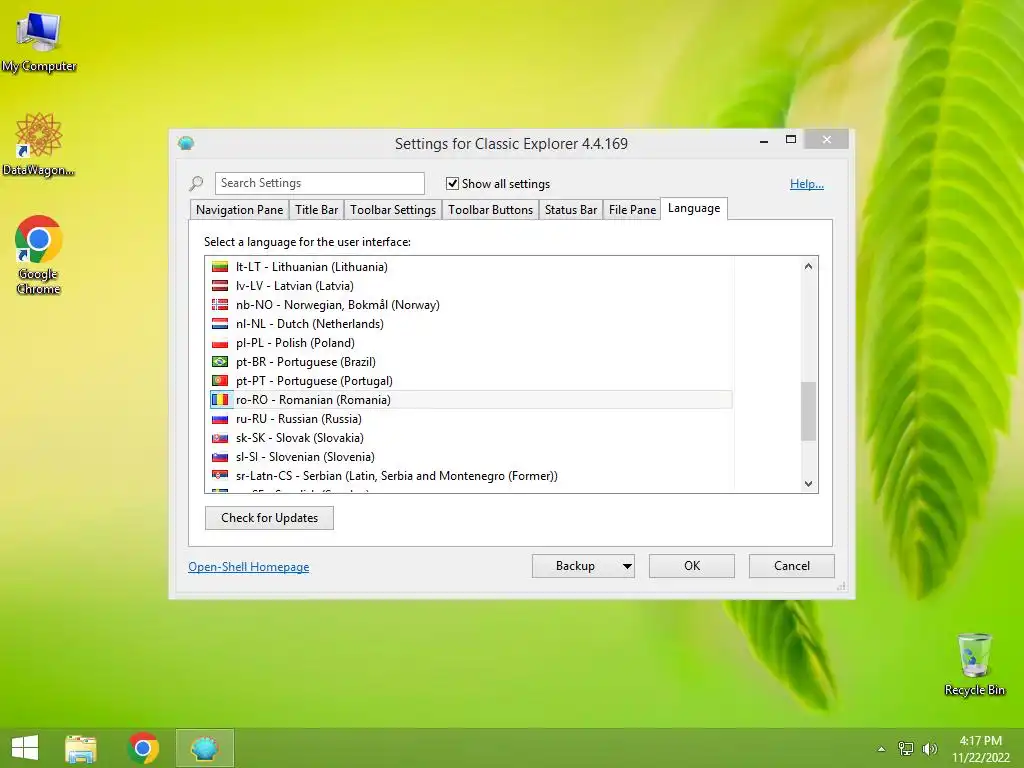Click the Russian flag icon

[x=220, y=419]
